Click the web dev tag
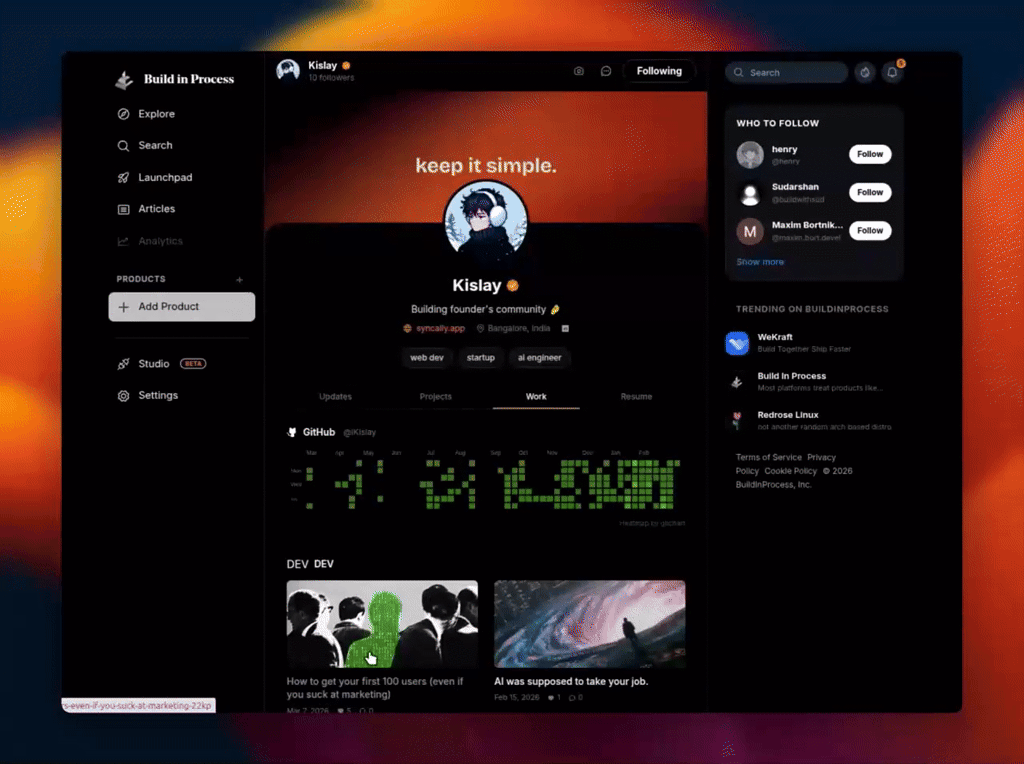 click(426, 358)
